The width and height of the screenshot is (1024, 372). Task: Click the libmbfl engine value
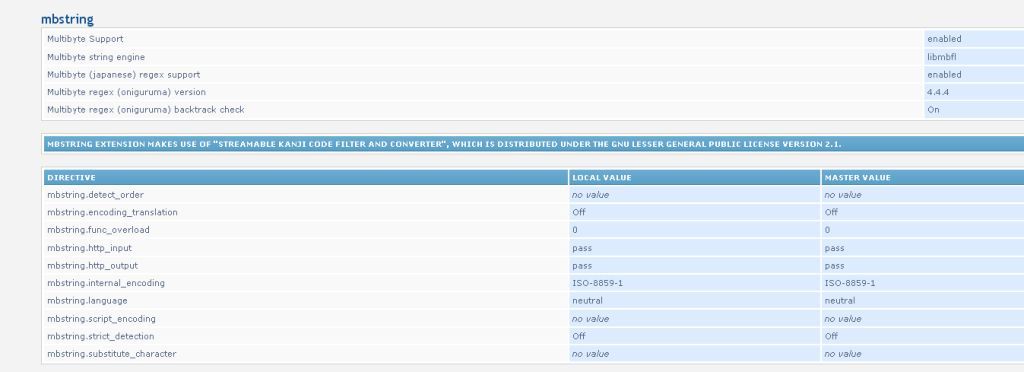pyautogui.click(x=942, y=57)
